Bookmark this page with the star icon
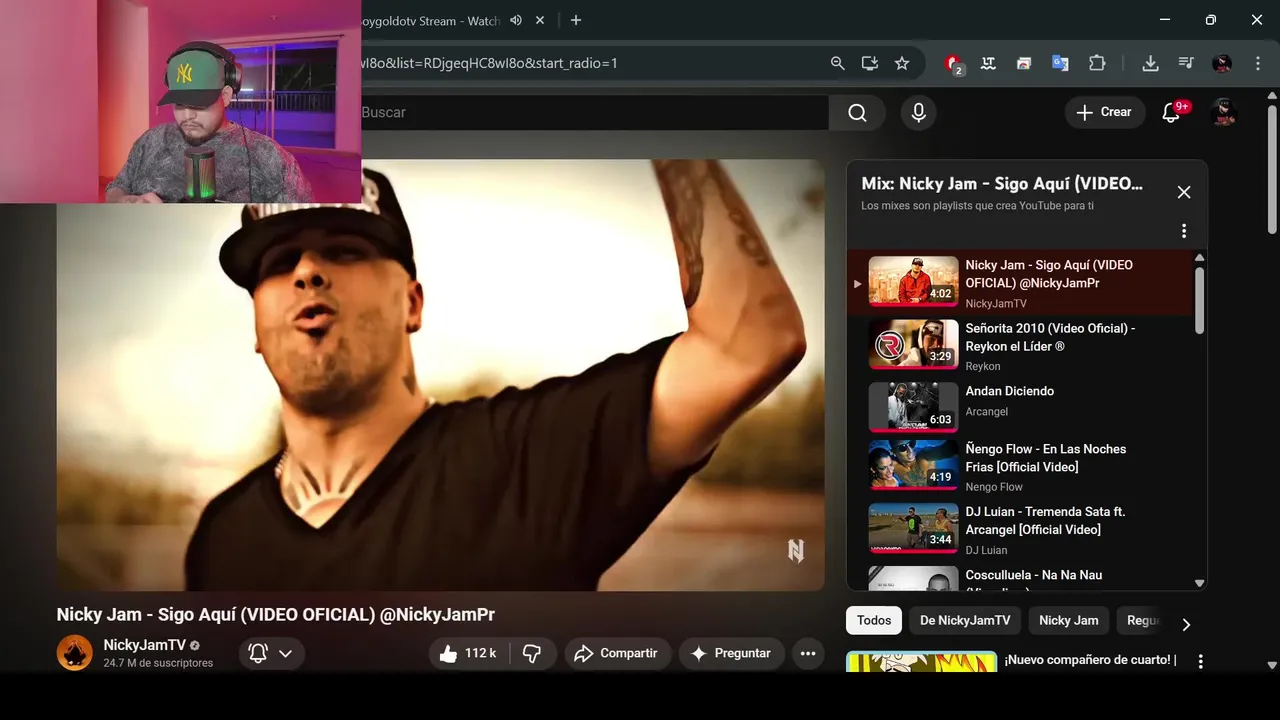 902,63
